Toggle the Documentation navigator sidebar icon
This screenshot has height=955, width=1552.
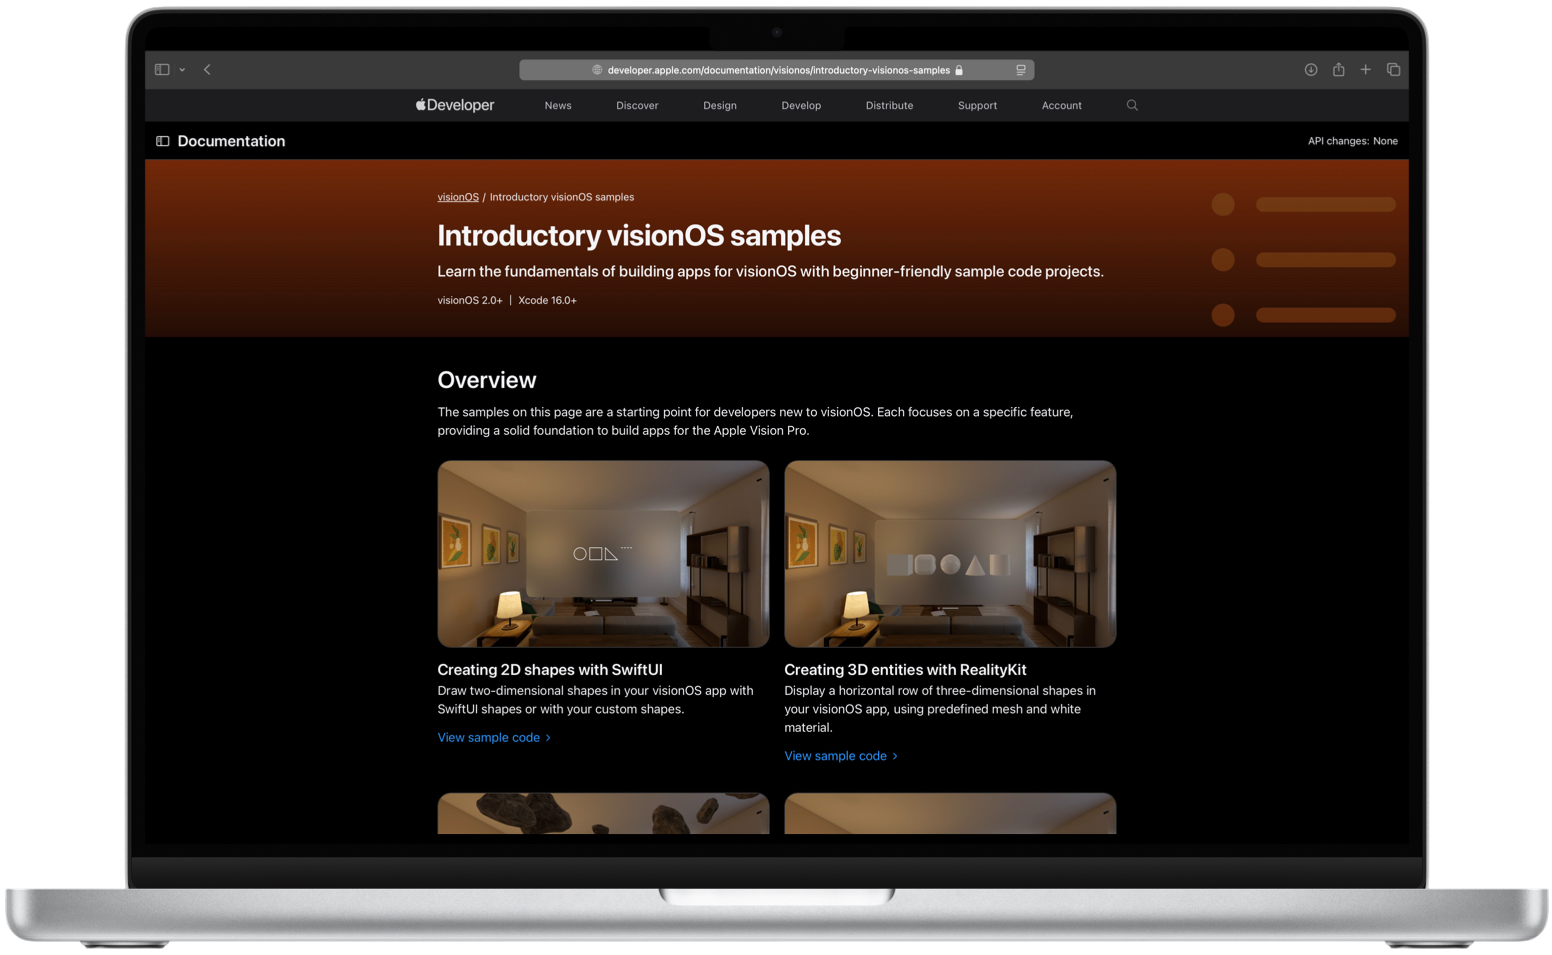(163, 141)
